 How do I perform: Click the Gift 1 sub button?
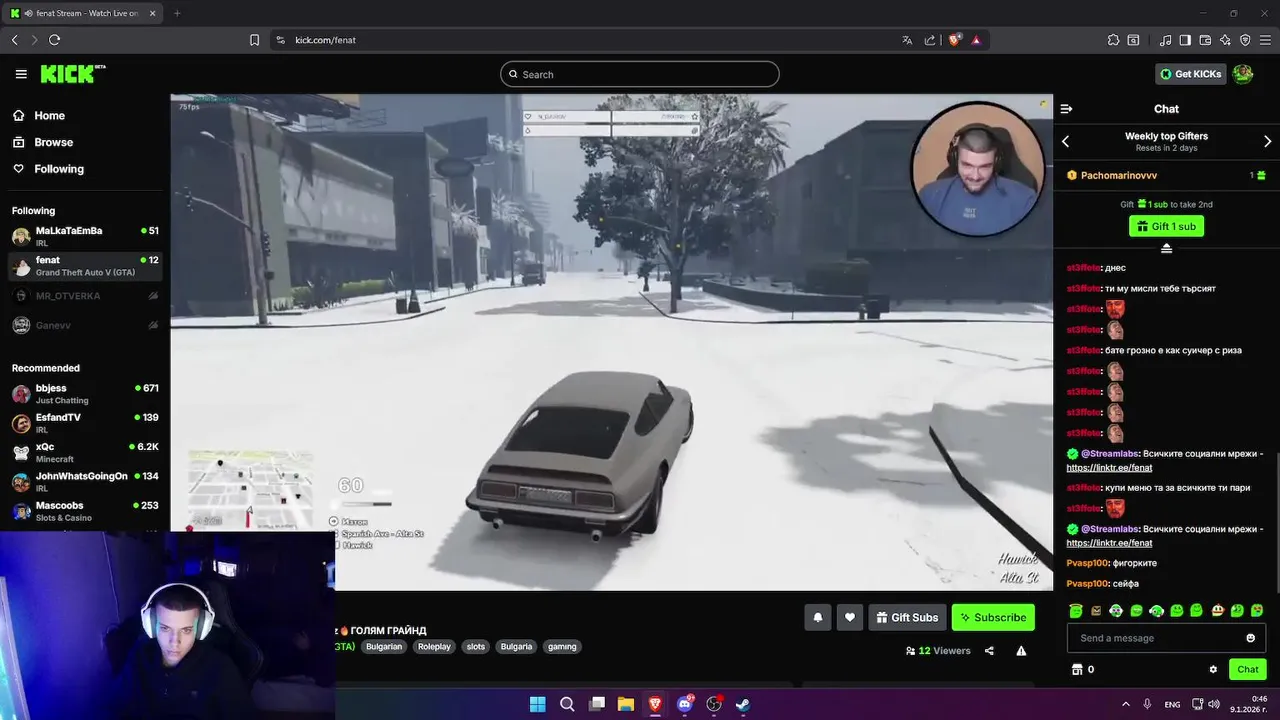[x=1166, y=226]
